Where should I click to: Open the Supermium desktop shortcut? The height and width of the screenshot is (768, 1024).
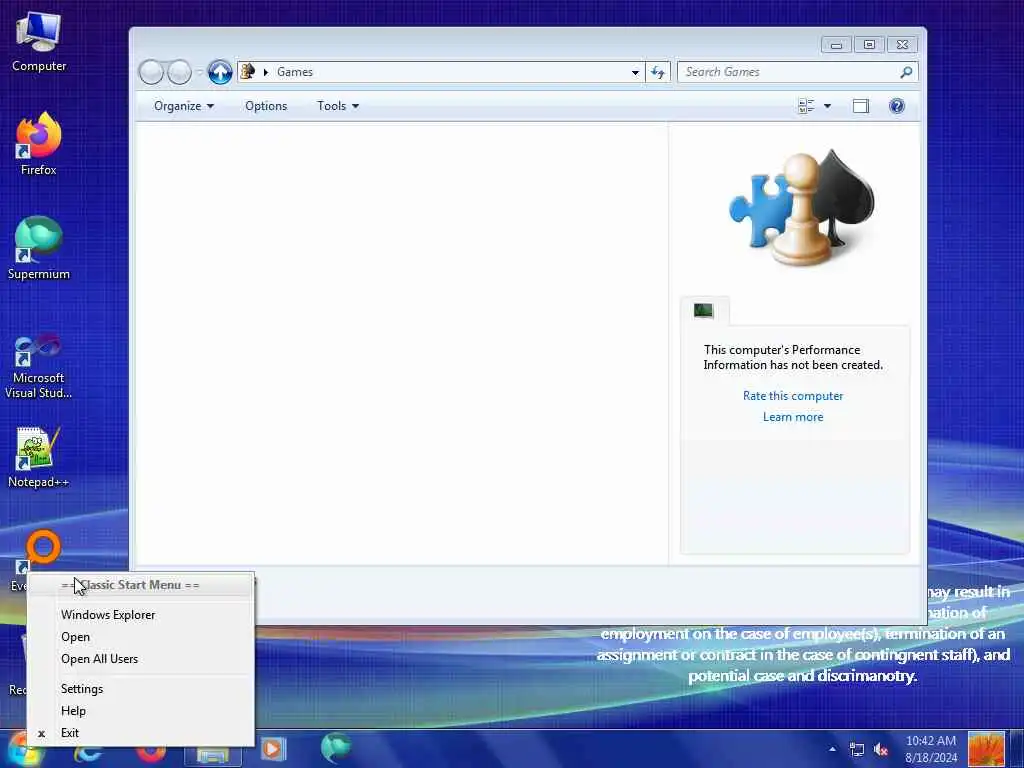39,248
